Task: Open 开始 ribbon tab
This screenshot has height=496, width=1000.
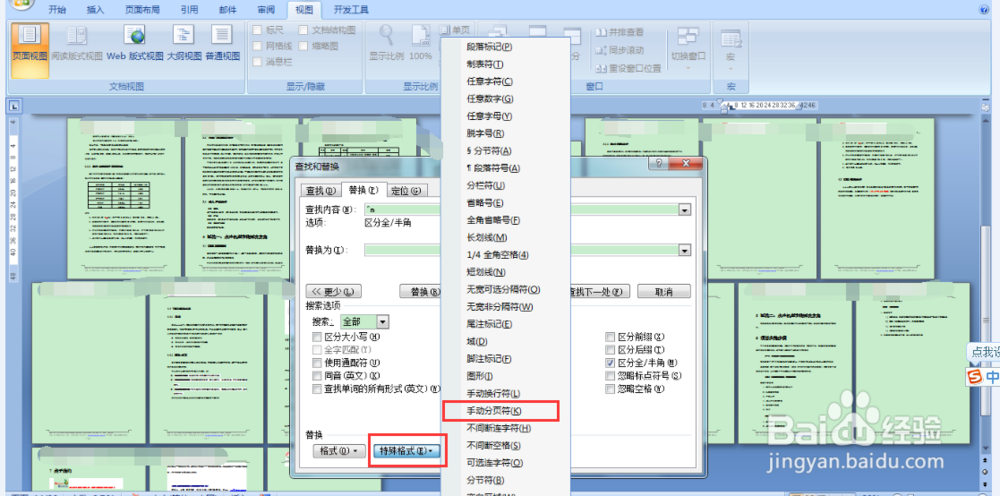Action: click(57, 10)
